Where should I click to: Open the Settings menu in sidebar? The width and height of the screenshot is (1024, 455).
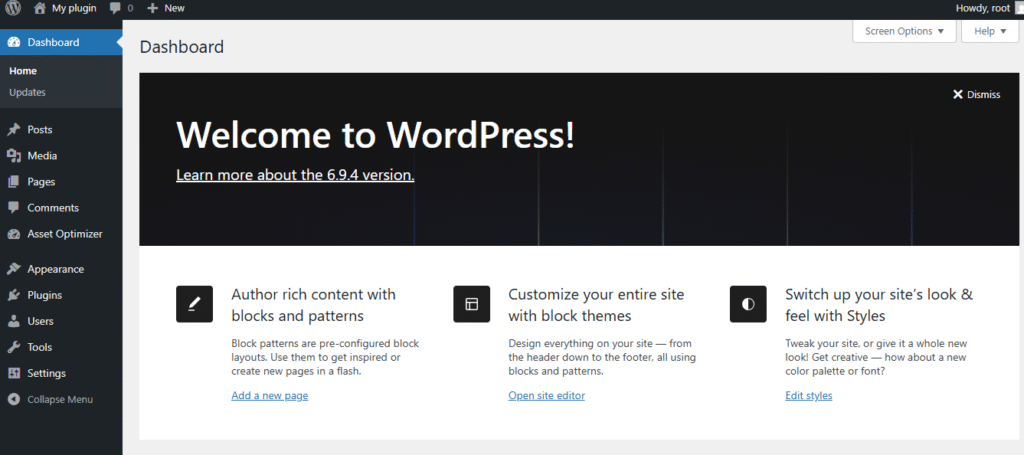(x=46, y=373)
